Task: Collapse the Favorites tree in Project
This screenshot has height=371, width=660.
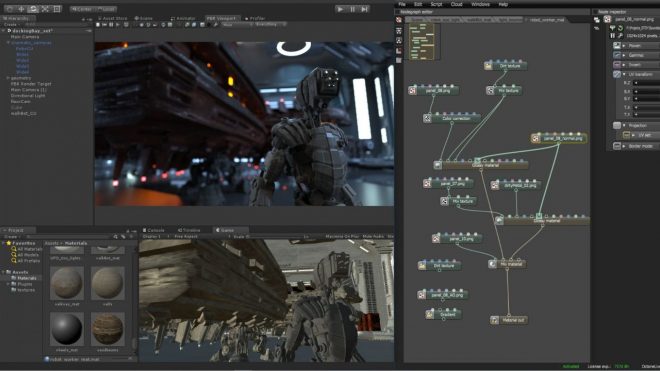Action: 4,243
